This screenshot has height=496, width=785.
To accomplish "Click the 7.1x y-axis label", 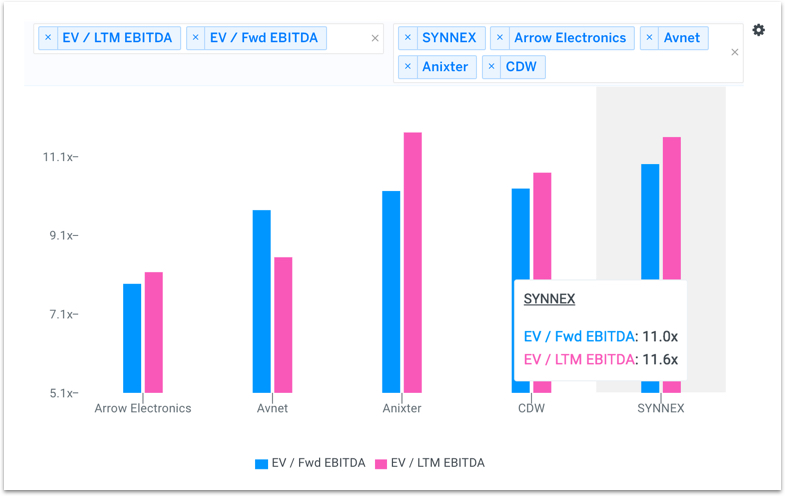I will coord(63,314).
